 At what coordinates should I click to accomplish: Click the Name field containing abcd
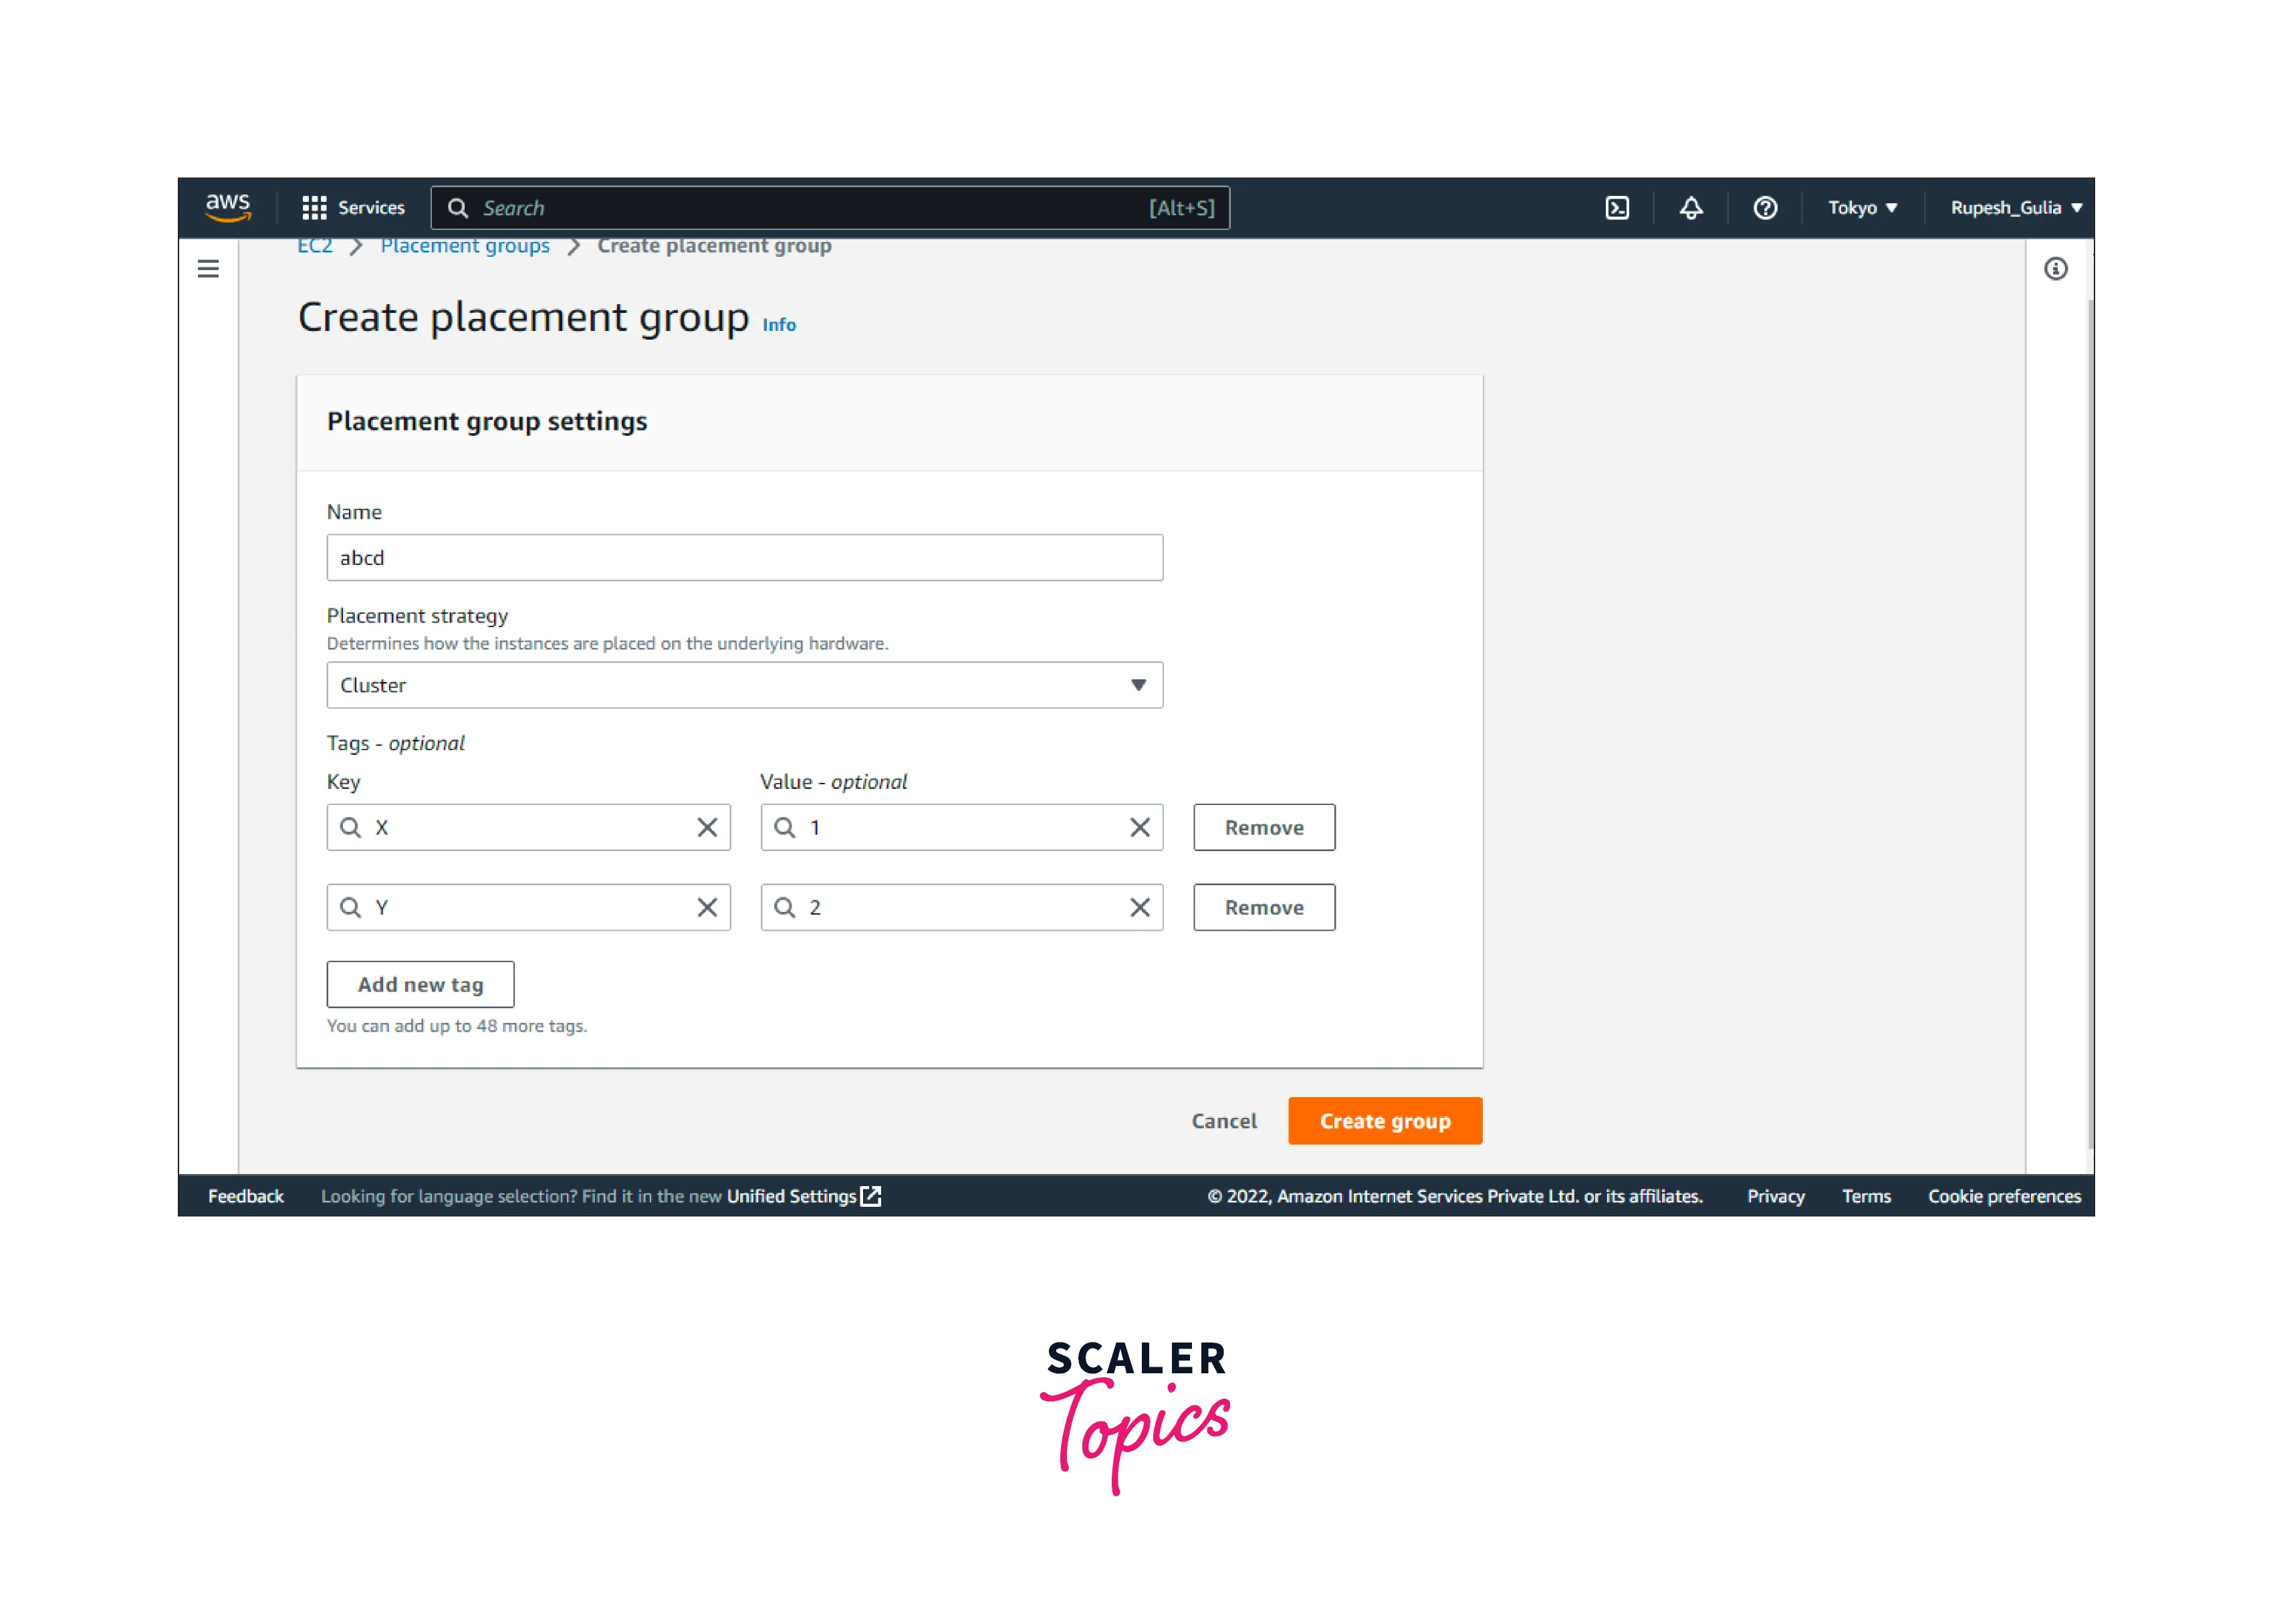coord(744,558)
